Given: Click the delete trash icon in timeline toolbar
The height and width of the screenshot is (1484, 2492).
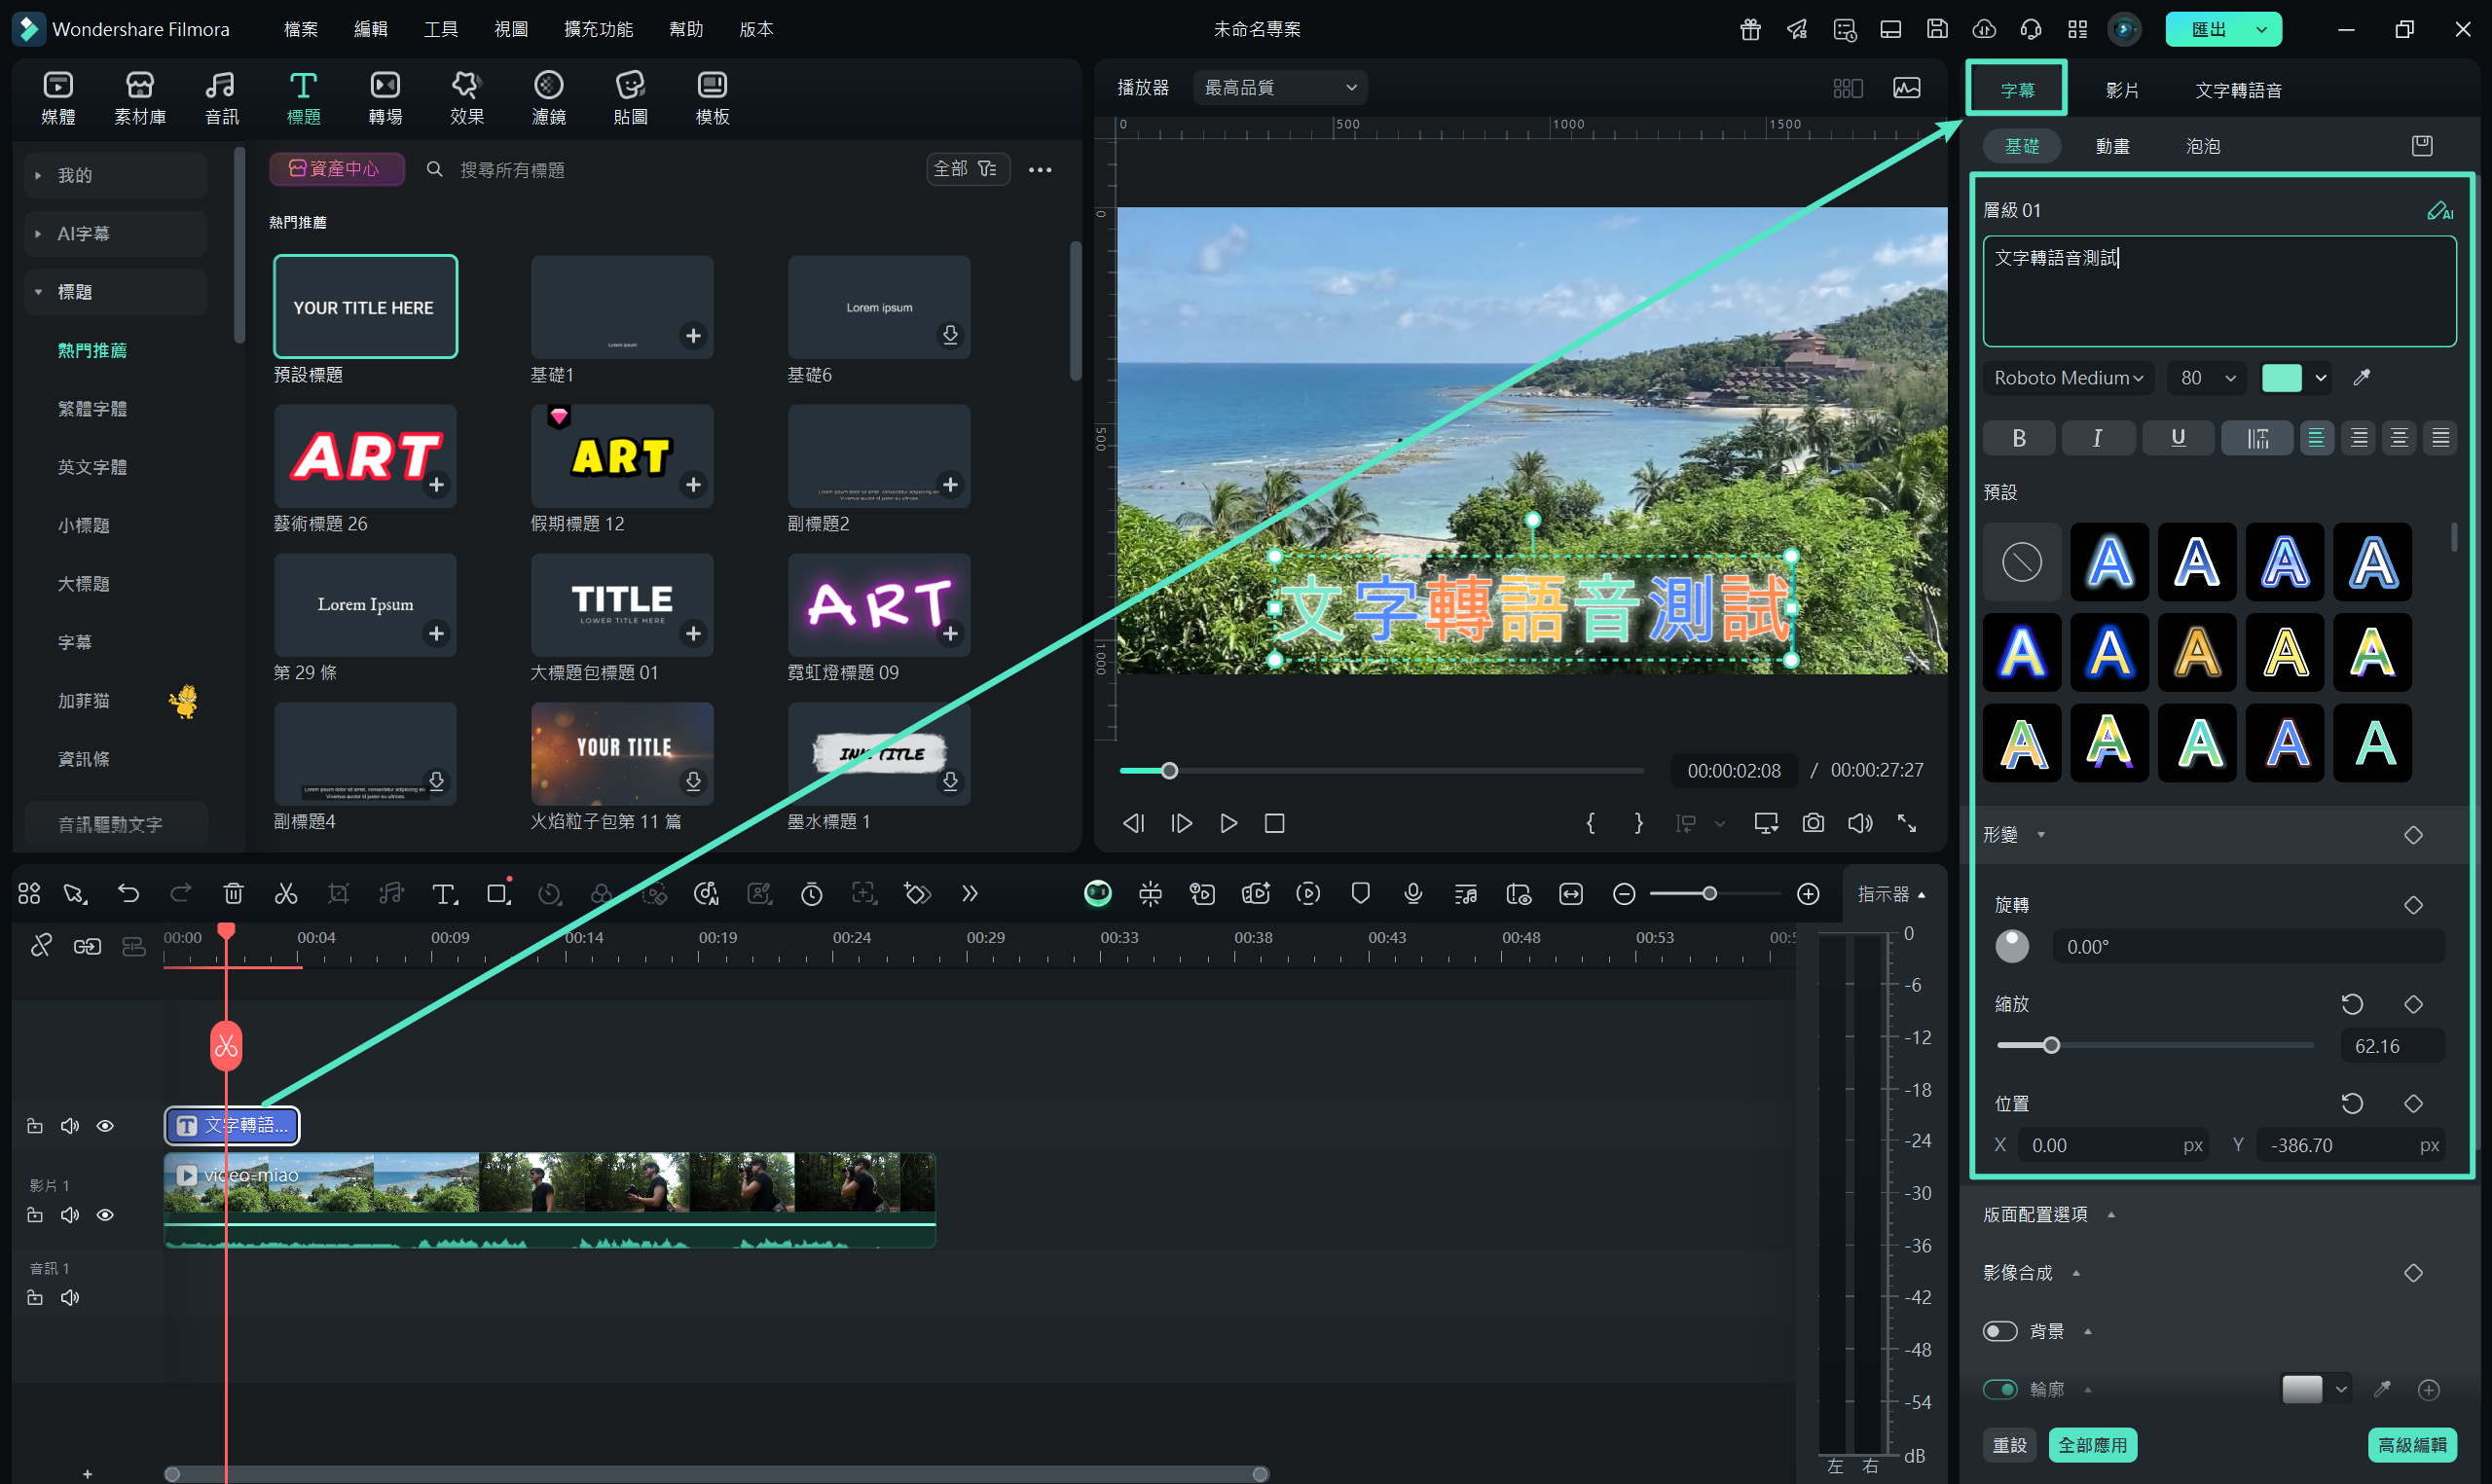Looking at the screenshot, I should click(x=233, y=893).
